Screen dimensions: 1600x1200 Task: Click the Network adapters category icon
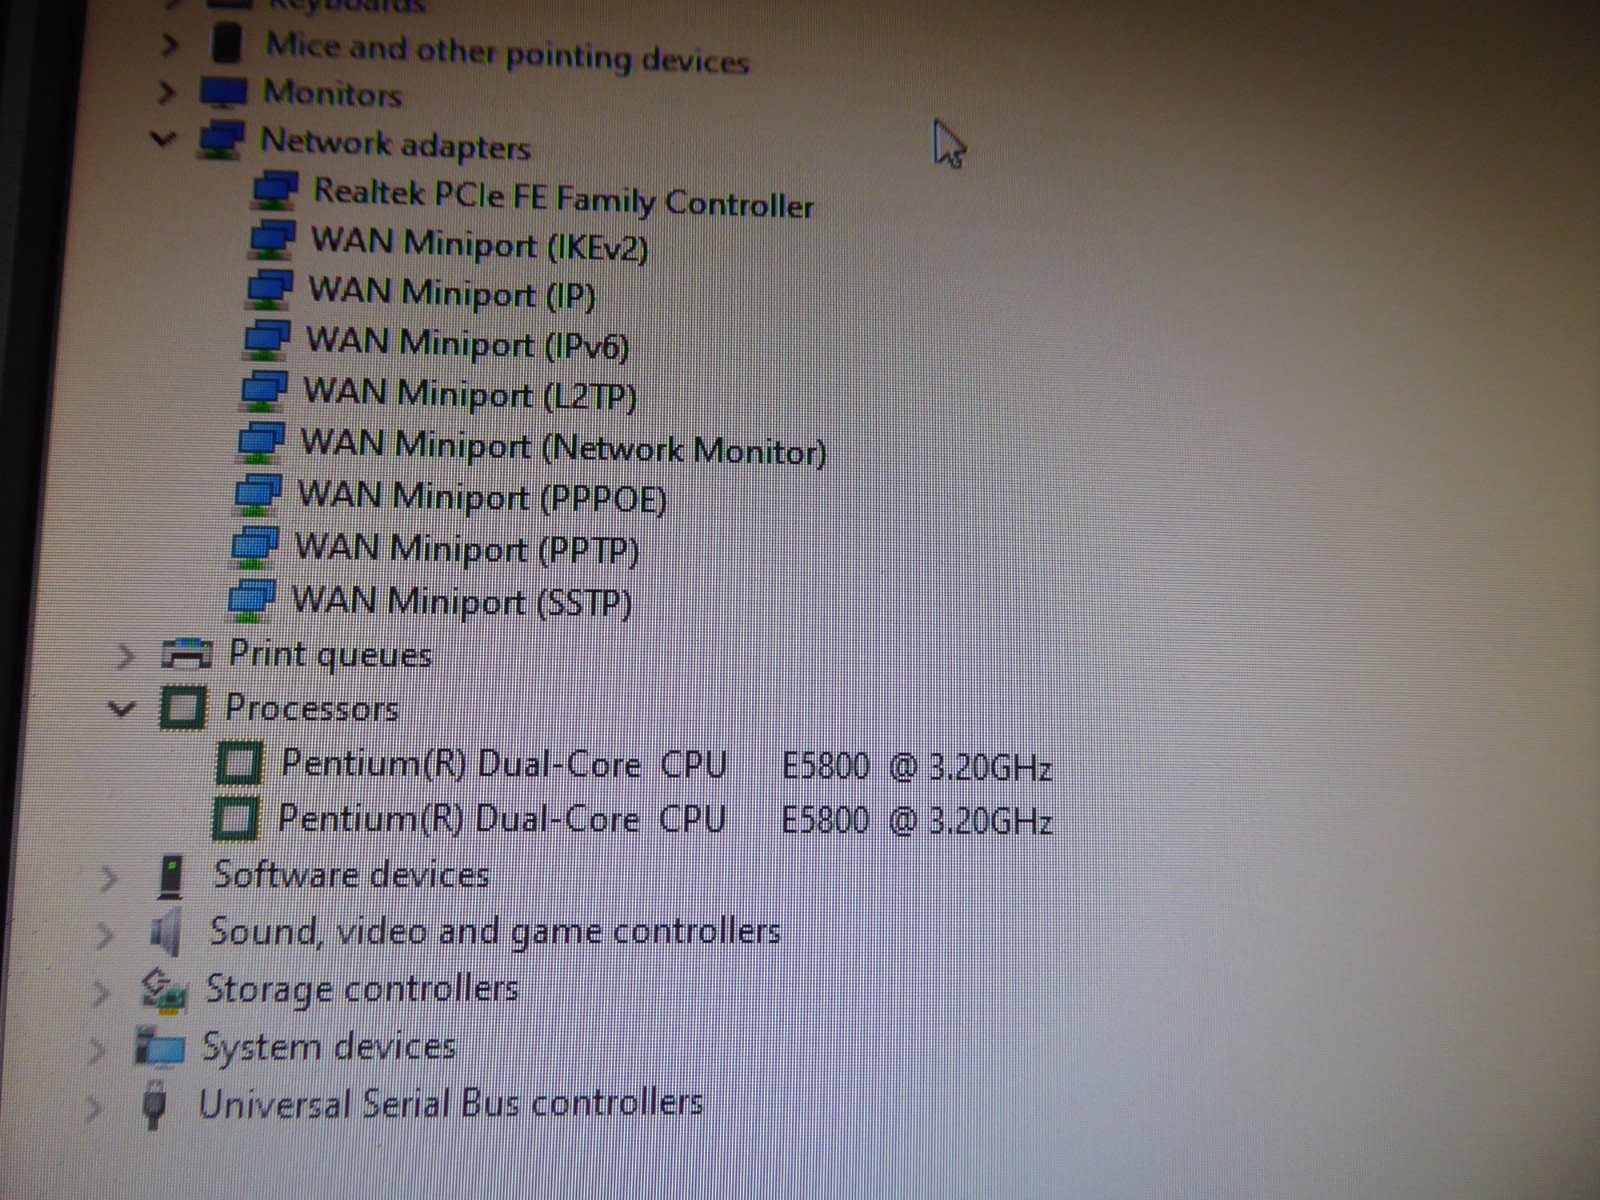[x=220, y=140]
